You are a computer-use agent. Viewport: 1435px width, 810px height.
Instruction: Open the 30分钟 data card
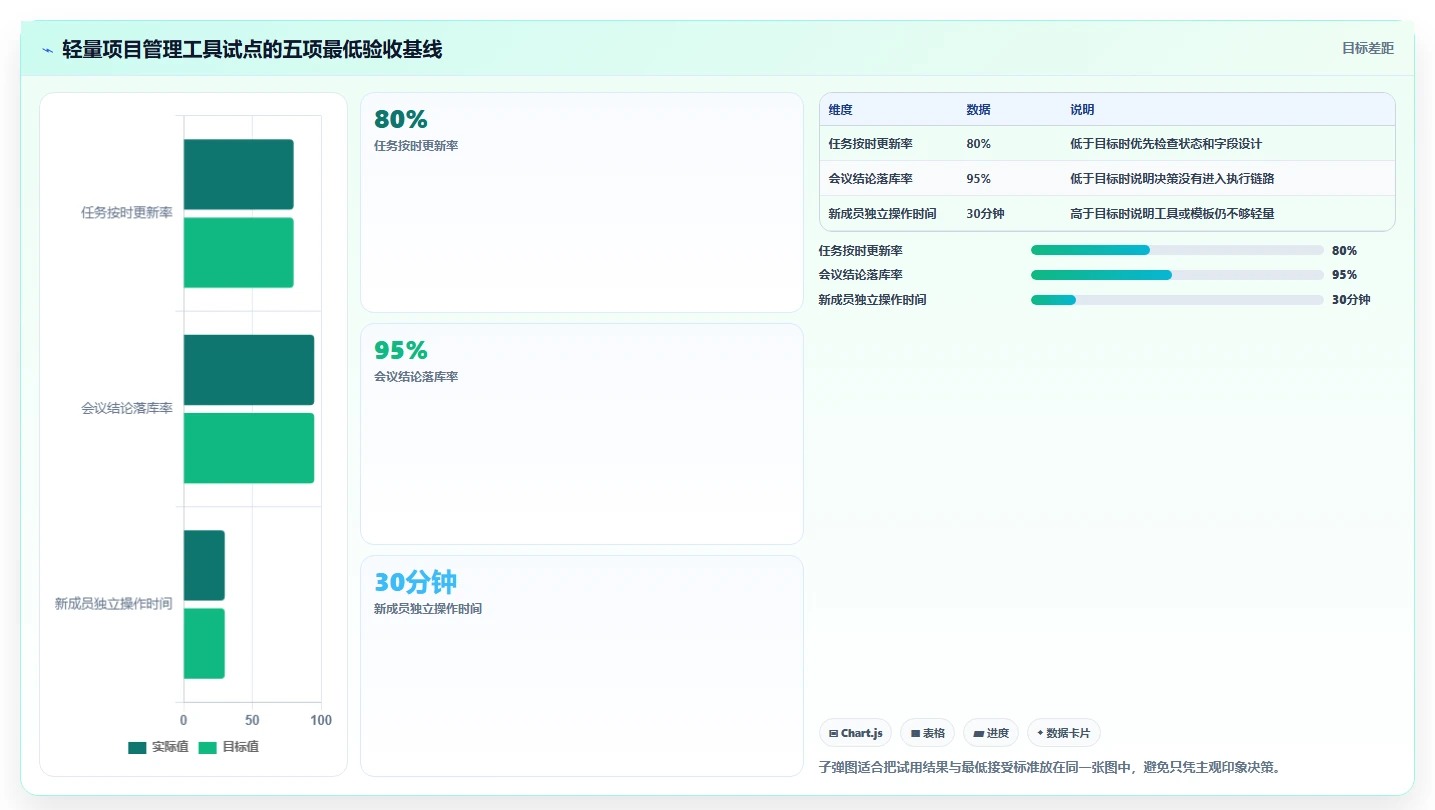pos(582,666)
